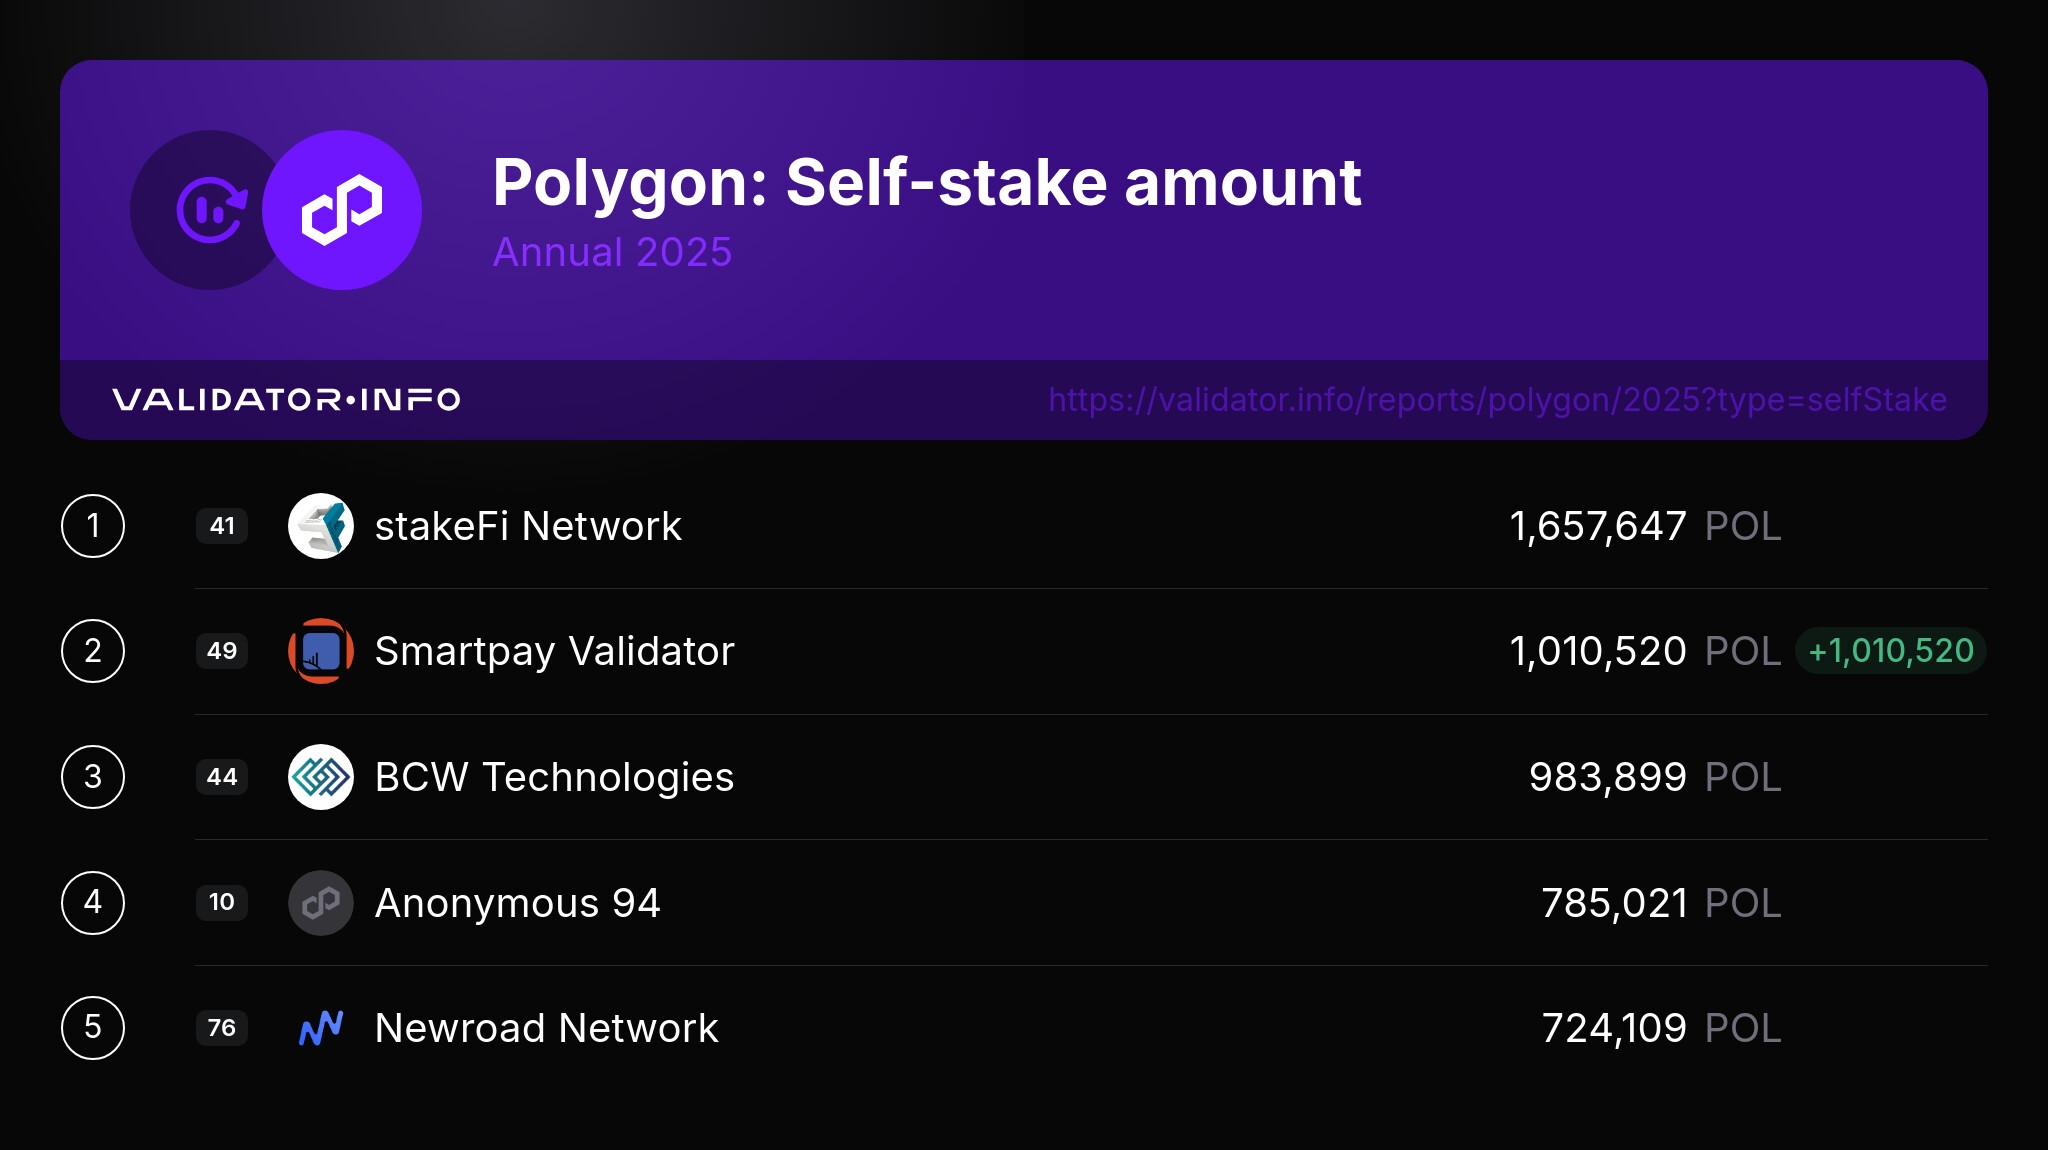Screen dimensions: 2048x1150
Task: Click the 1,657,647 POL amount
Action: (1645, 526)
